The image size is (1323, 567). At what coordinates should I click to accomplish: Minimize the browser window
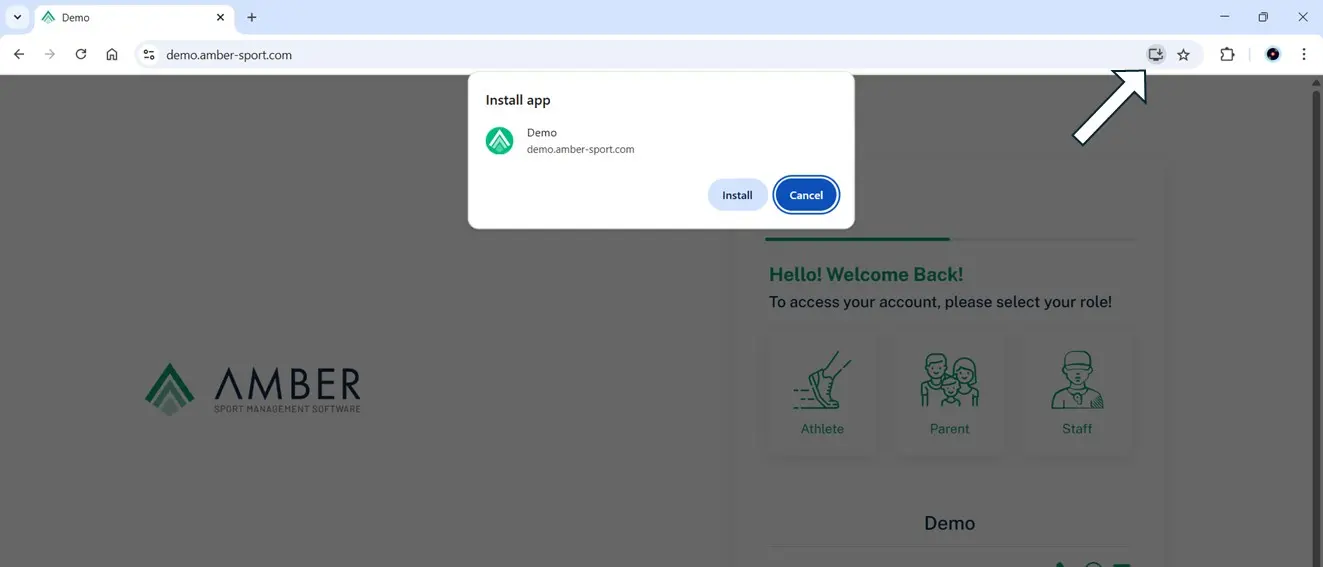(x=1225, y=17)
